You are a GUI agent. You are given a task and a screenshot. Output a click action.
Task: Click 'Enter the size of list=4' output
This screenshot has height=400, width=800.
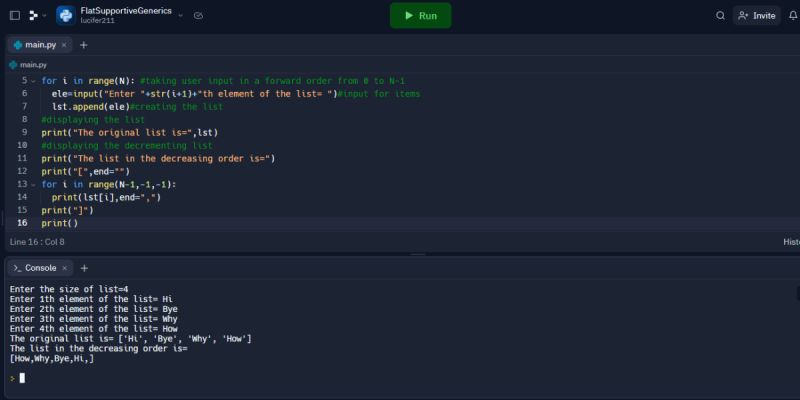(x=69, y=289)
